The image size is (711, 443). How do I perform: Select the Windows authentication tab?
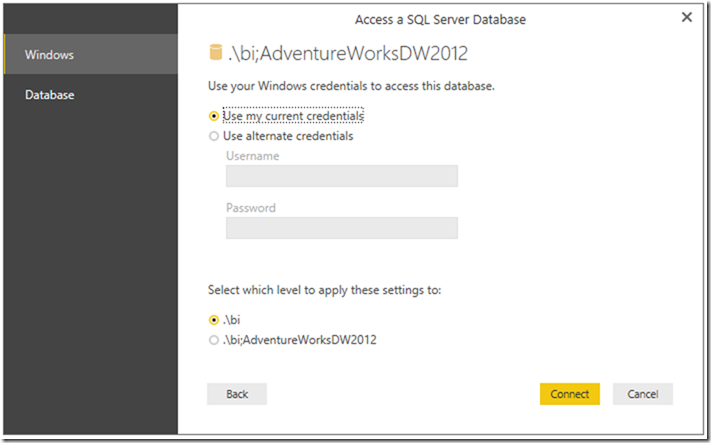coord(91,54)
